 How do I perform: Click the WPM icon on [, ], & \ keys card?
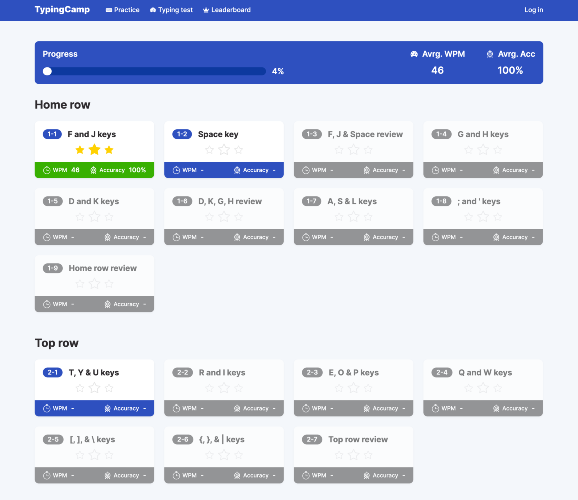[x=46, y=475]
